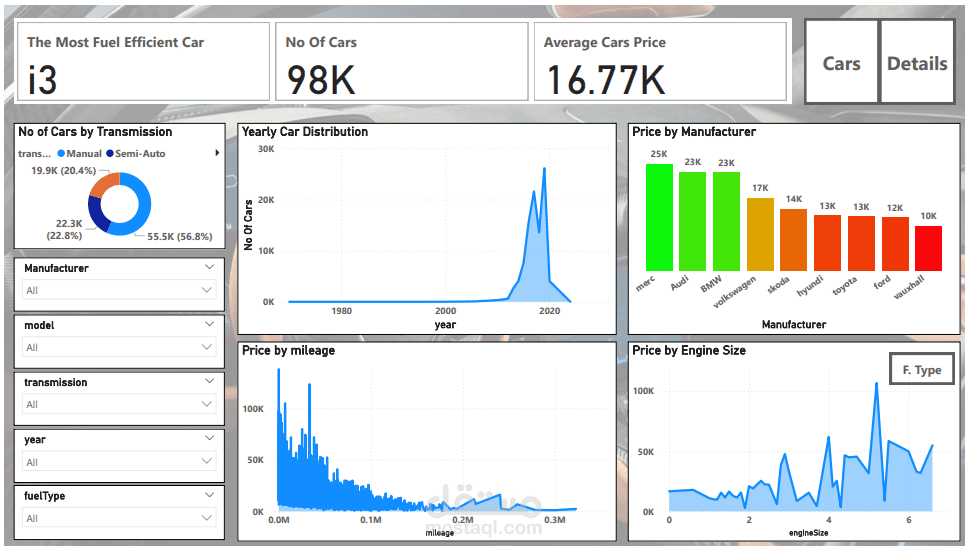The height and width of the screenshot is (549, 969).
Task: Click the No of Cars by Transmission title
Action: (x=95, y=132)
